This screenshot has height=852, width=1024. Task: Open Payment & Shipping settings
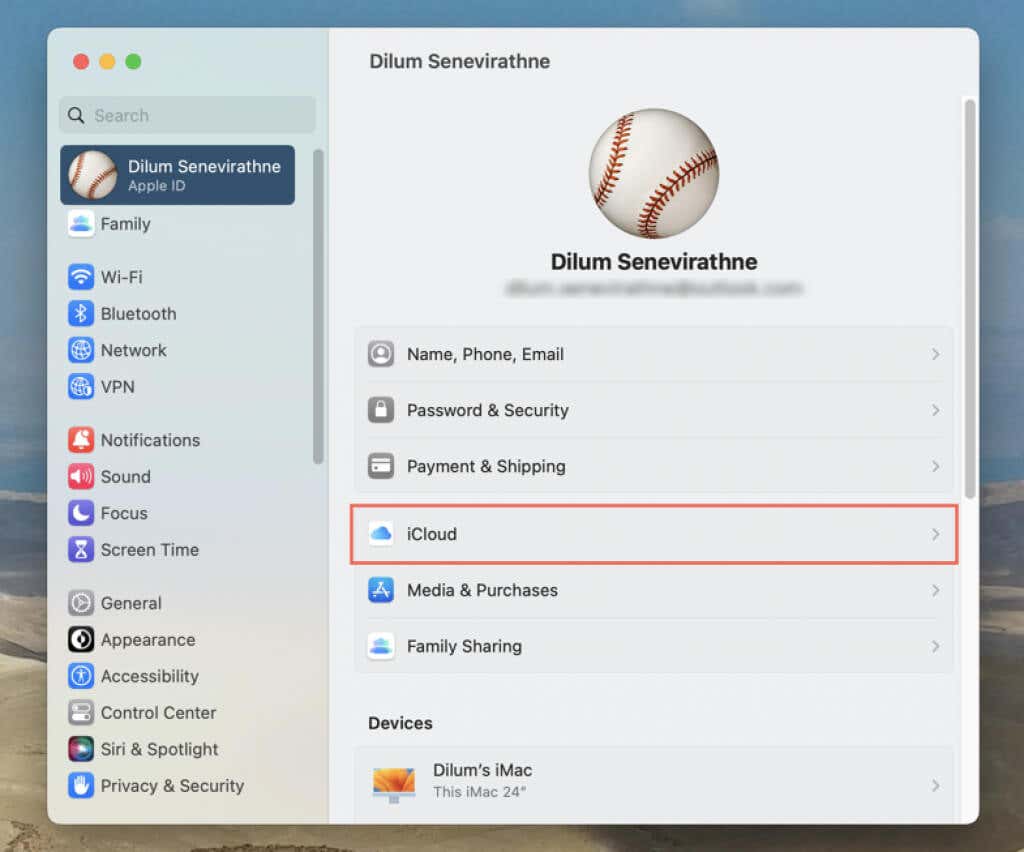pos(654,466)
